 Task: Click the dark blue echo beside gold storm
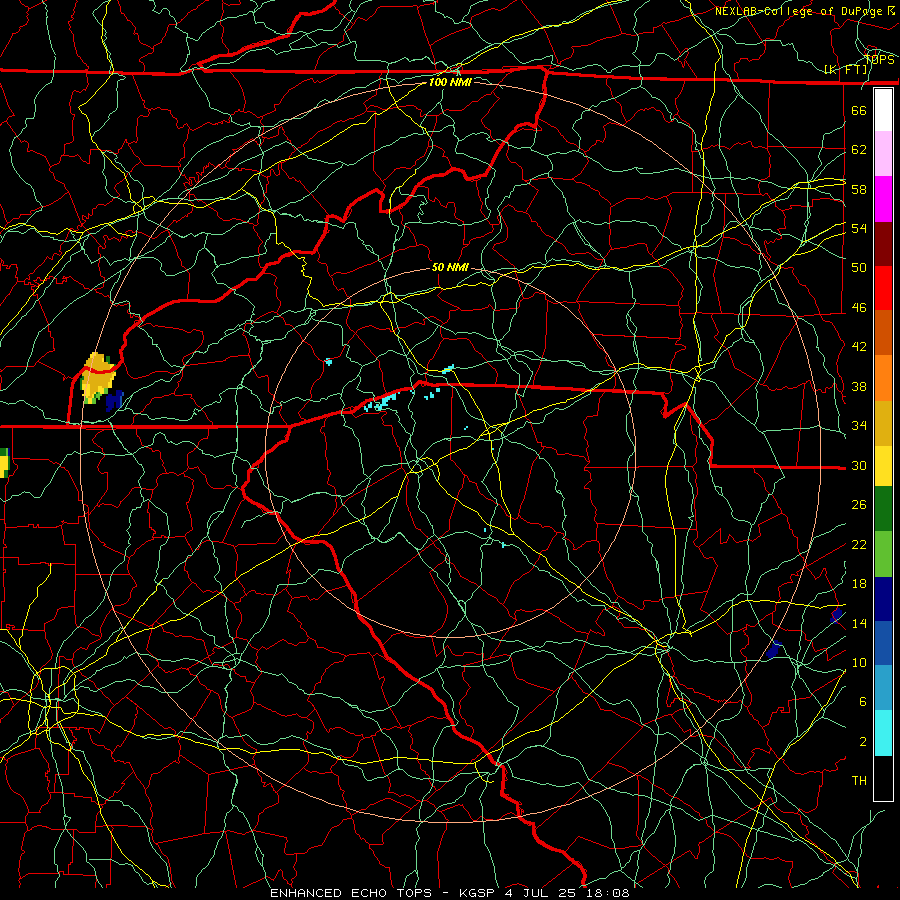(114, 400)
